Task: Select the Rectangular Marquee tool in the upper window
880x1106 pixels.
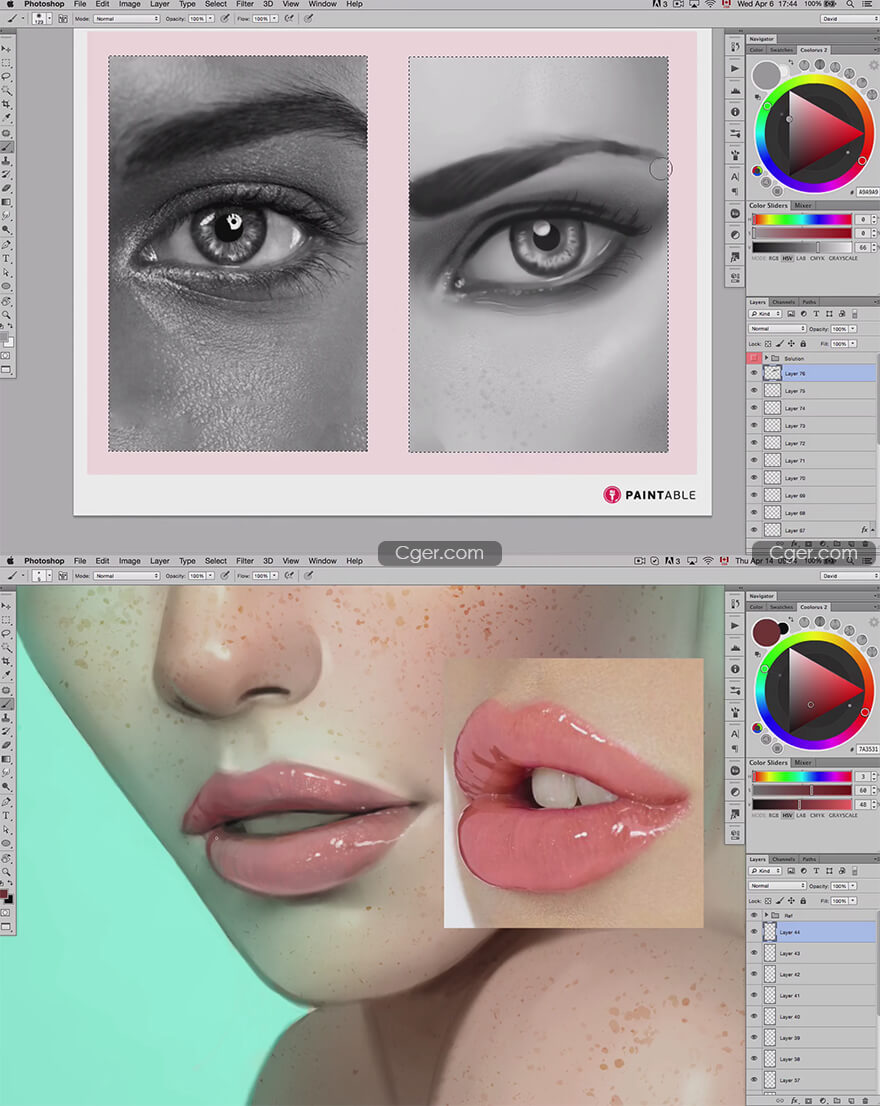Action: 6,63
